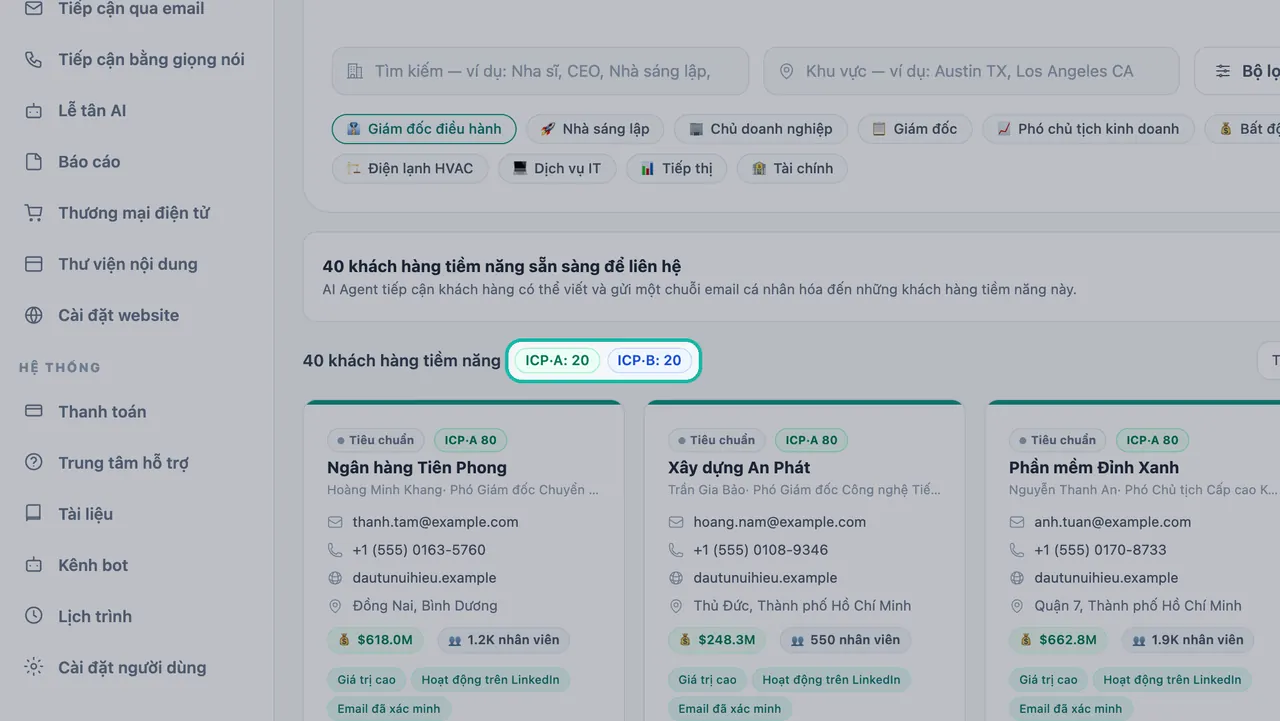Toggle the Giám đốc điều hành filter chip
The image size is (1280, 721).
pyautogui.click(x=424, y=129)
